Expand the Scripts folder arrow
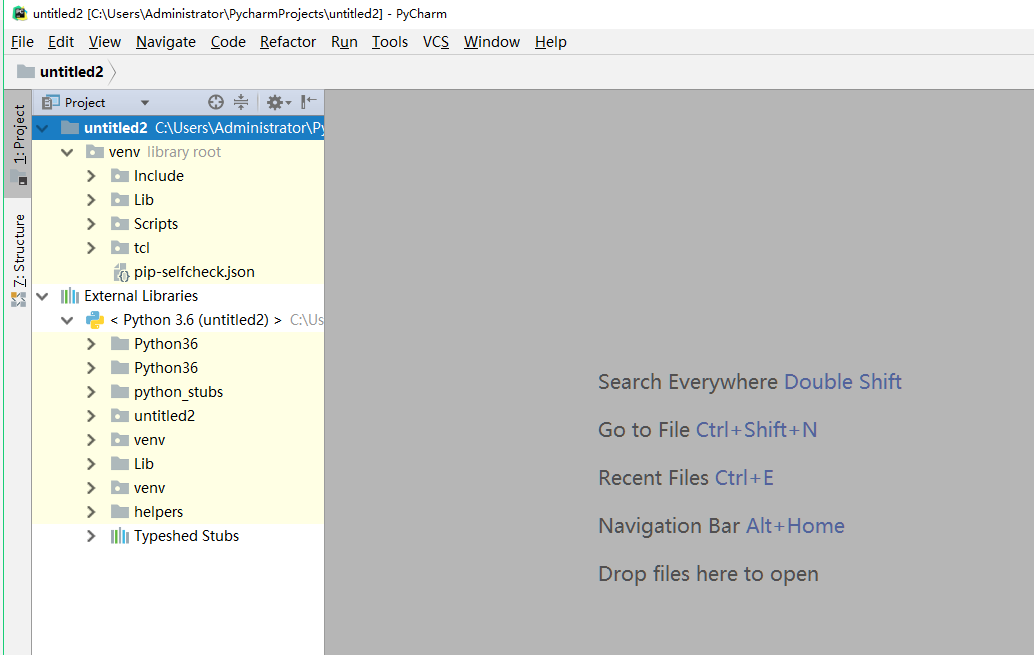Screen dimensions: 1034x655 coord(92,224)
